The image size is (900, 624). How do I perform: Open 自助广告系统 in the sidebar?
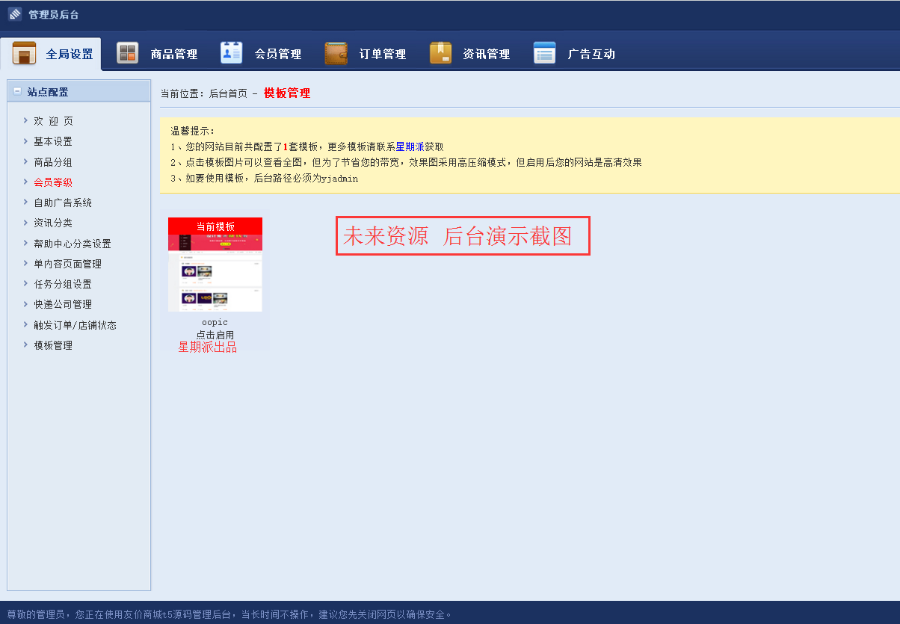click(63, 203)
